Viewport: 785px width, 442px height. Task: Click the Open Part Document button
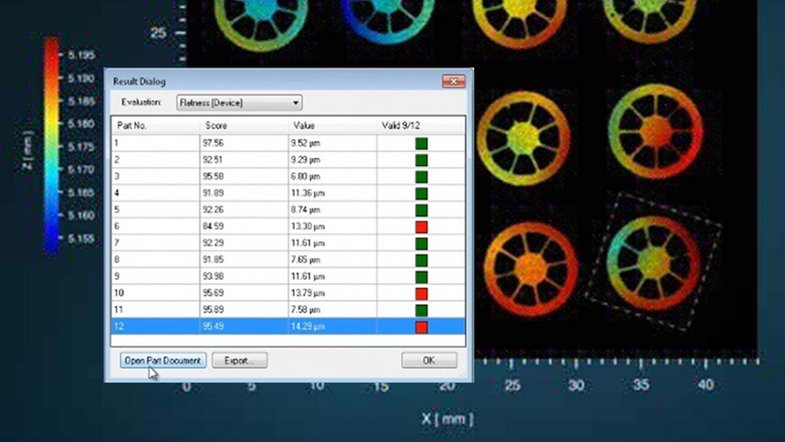(162, 360)
